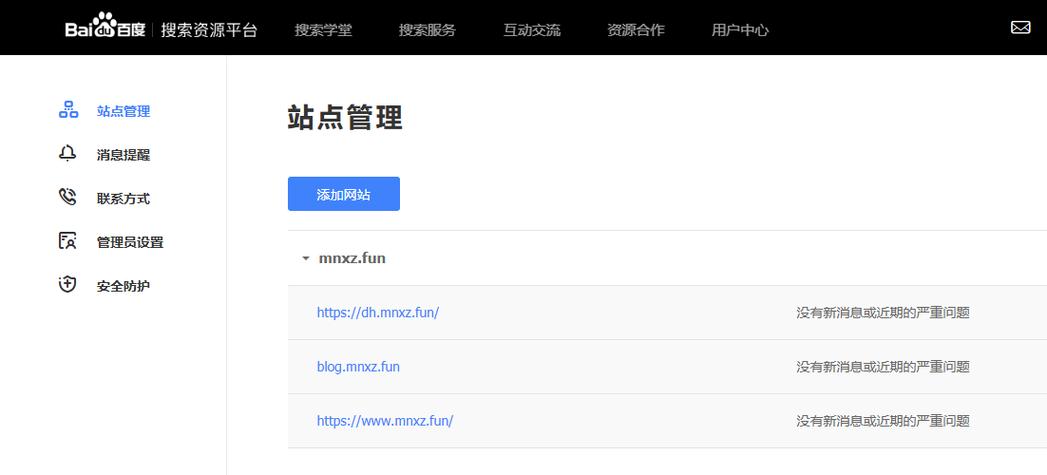Select 站点管理 in the sidebar
Image resolution: width=1047 pixels, height=475 pixels.
coord(124,112)
